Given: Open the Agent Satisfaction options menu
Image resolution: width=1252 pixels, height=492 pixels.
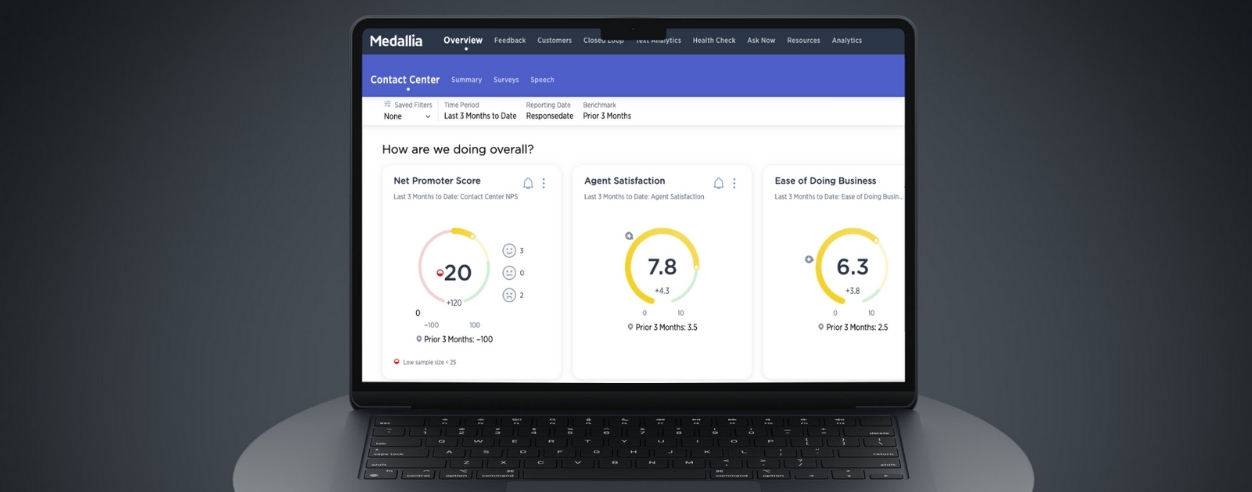Looking at the screenshot, I should 734,183.
